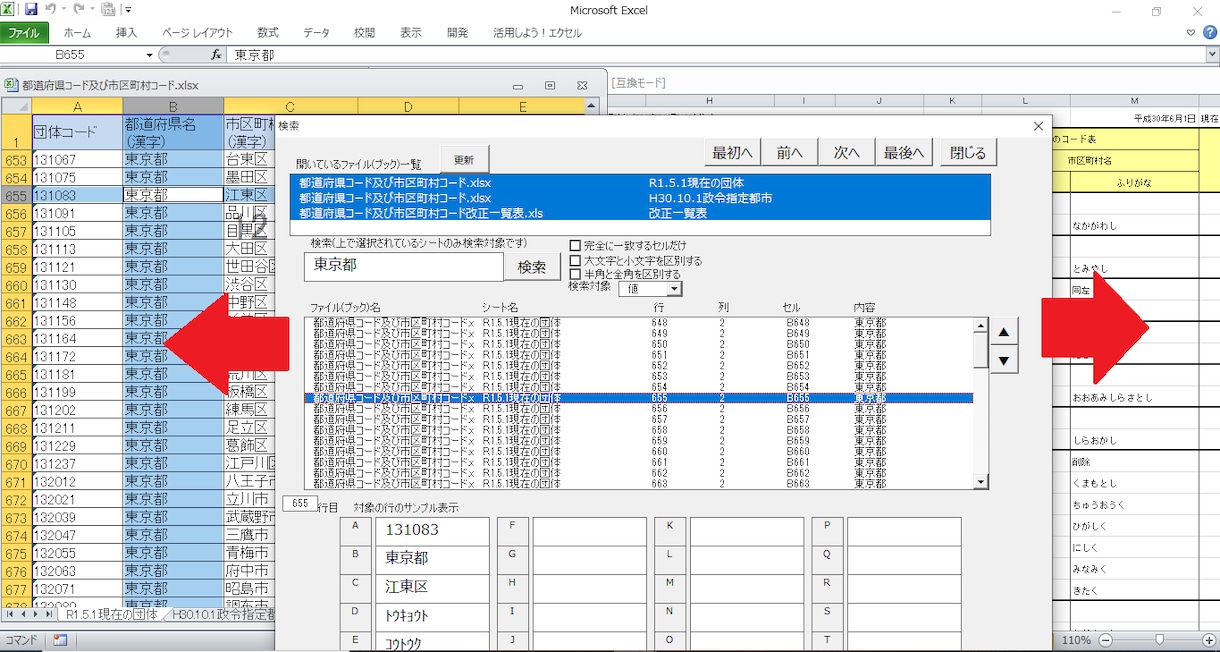The height and width of the screenshot is (652, 1220).
Task: Select file list row 都道府県コード及び市区町村コード改正一覧表.xls
Action: click(640, 213)
